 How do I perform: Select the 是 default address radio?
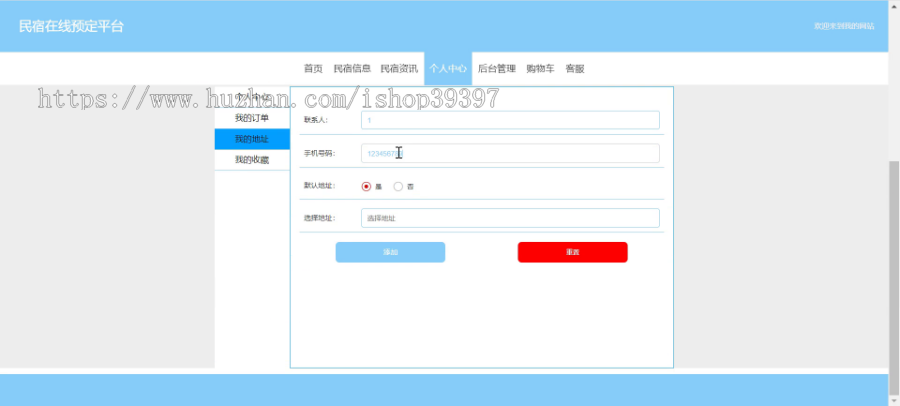click(366, 186)
